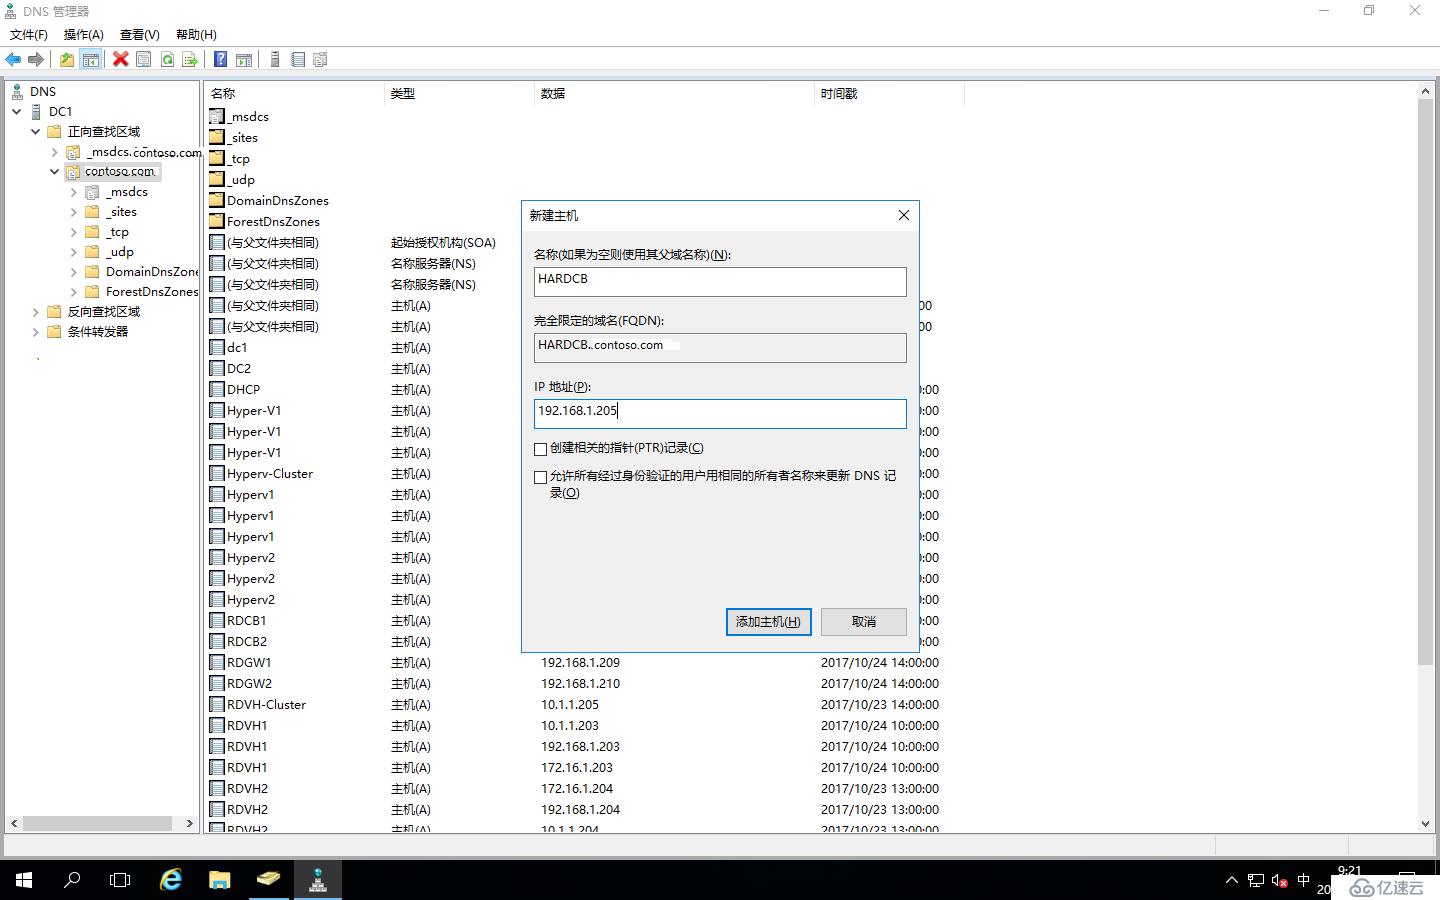Open File Explorer from taskbar
This screenshot has height=900, width=1440.
click(x=220, y=880)
